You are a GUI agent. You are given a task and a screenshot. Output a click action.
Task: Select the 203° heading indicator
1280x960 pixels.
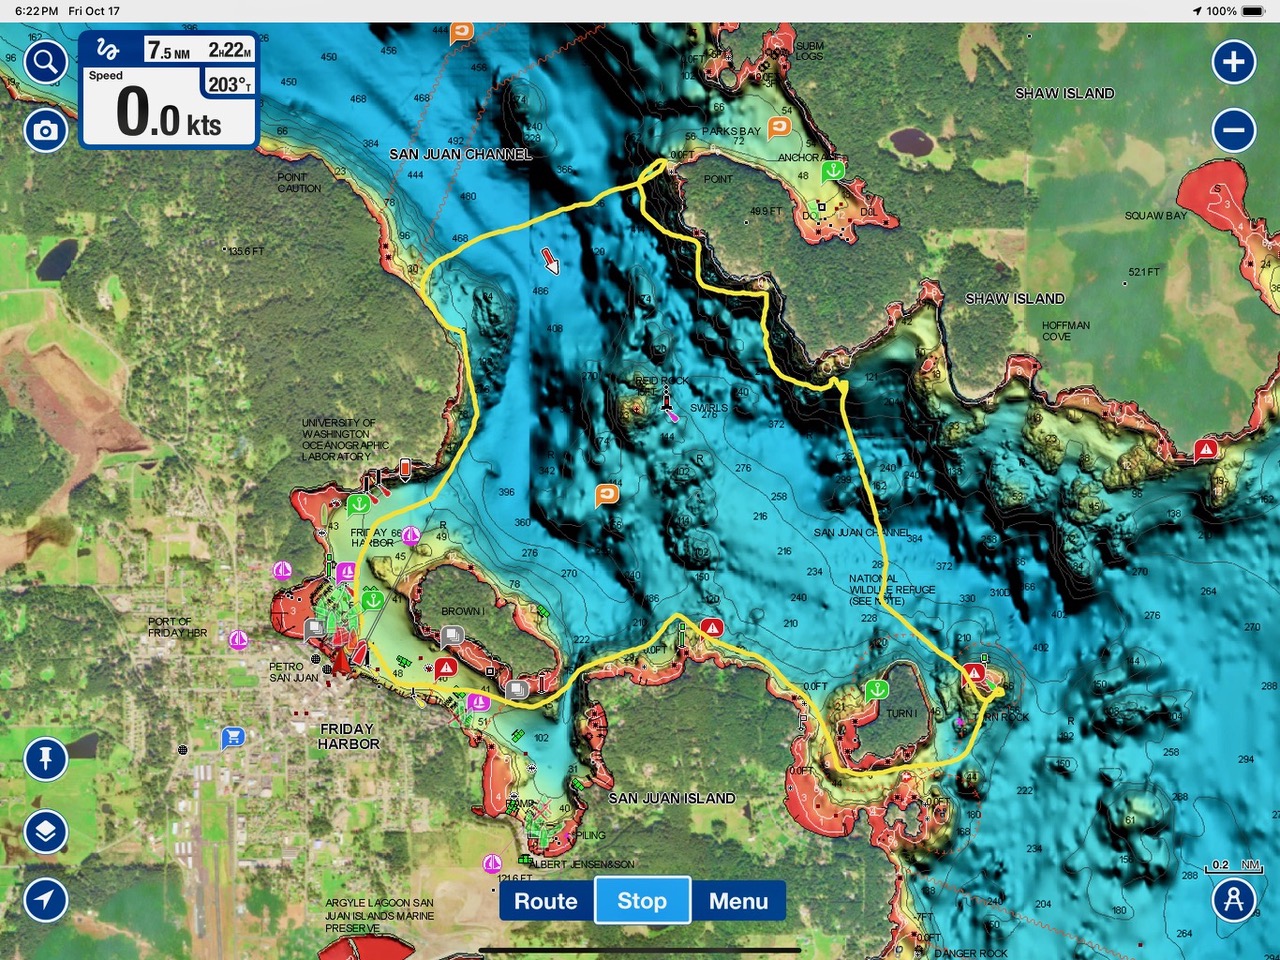coord(229,85)
